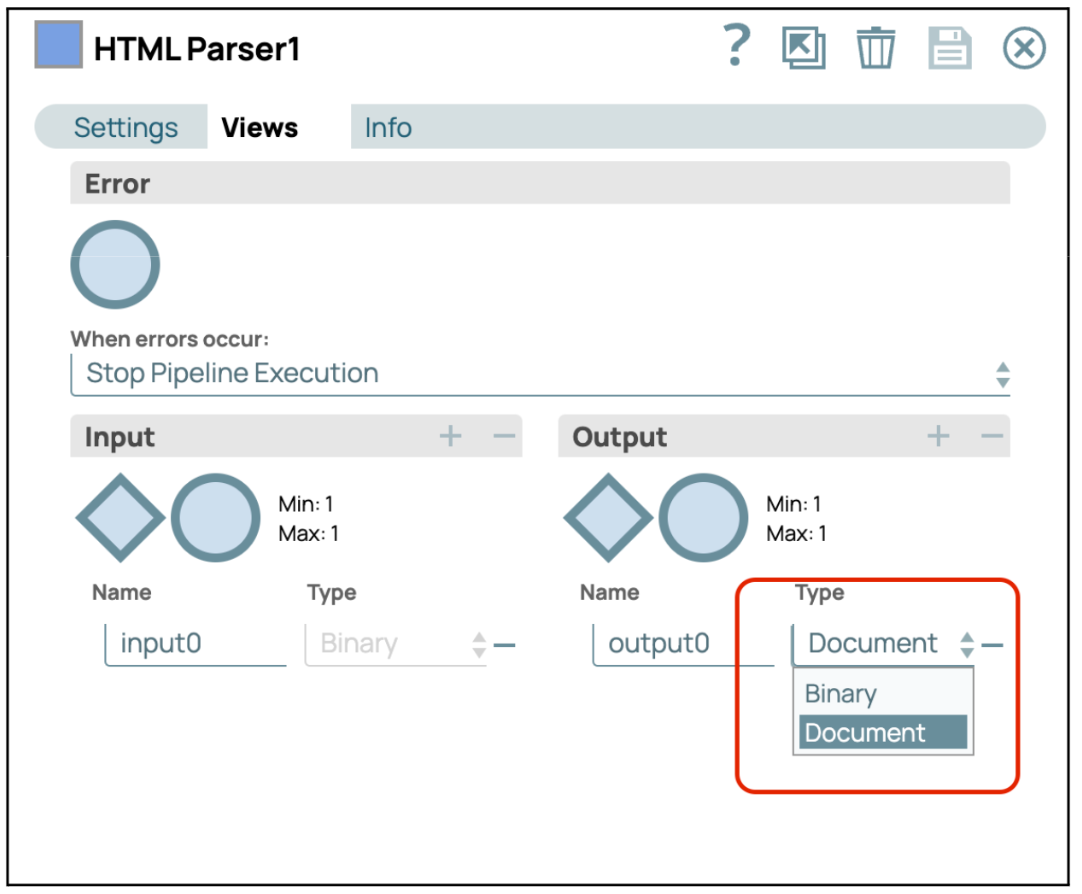Click the save floppy disk icon
Screen dimensions: 1082x894
click(949, 48)
